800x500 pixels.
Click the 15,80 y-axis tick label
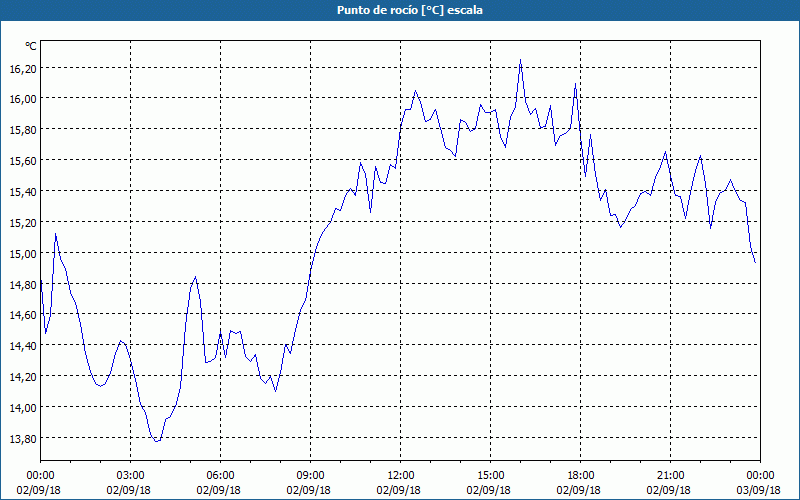coord(23,130)
